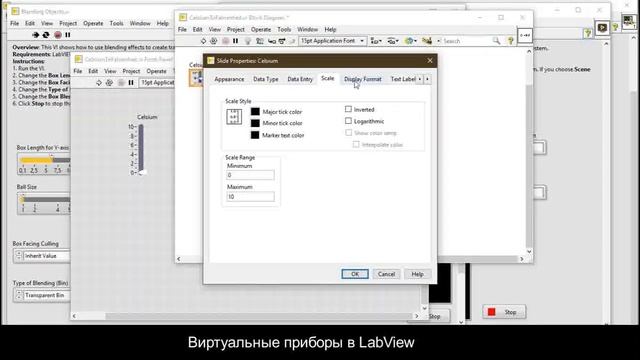Click Pause button in Block Diagram toolbar
The height and width of the screenshot is (360, 640).
point(236,41)
